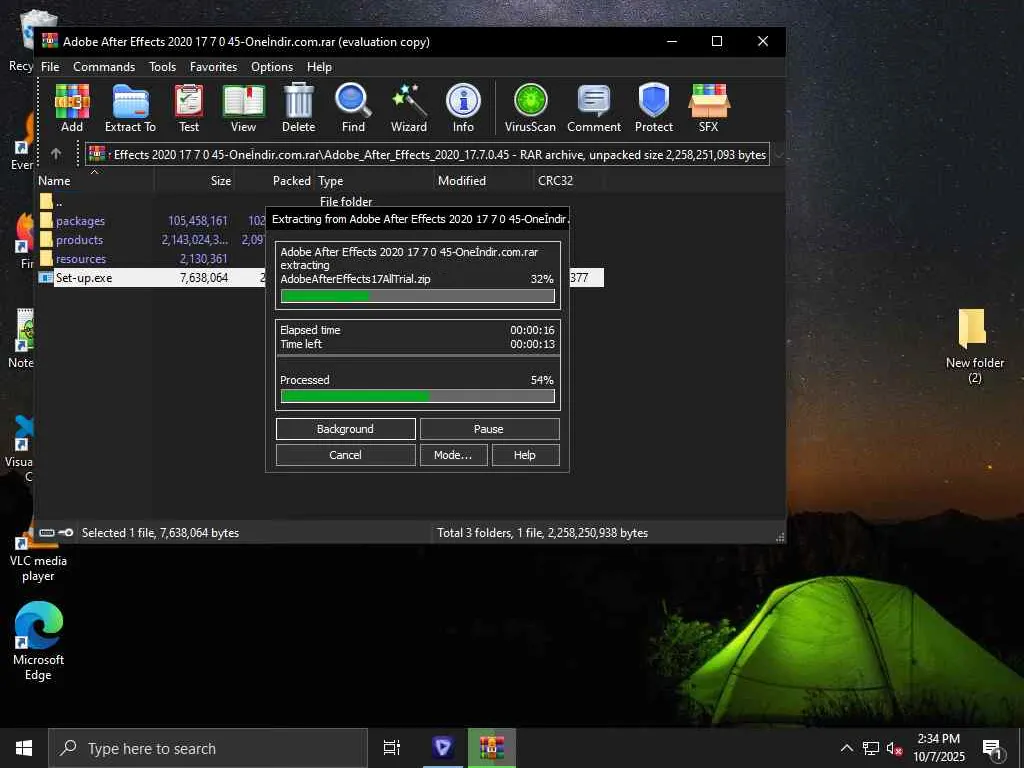The image size is (1024, 768).
Task: Open Microsoft Edge desktop shortcut
Action: tap(39, 641)
